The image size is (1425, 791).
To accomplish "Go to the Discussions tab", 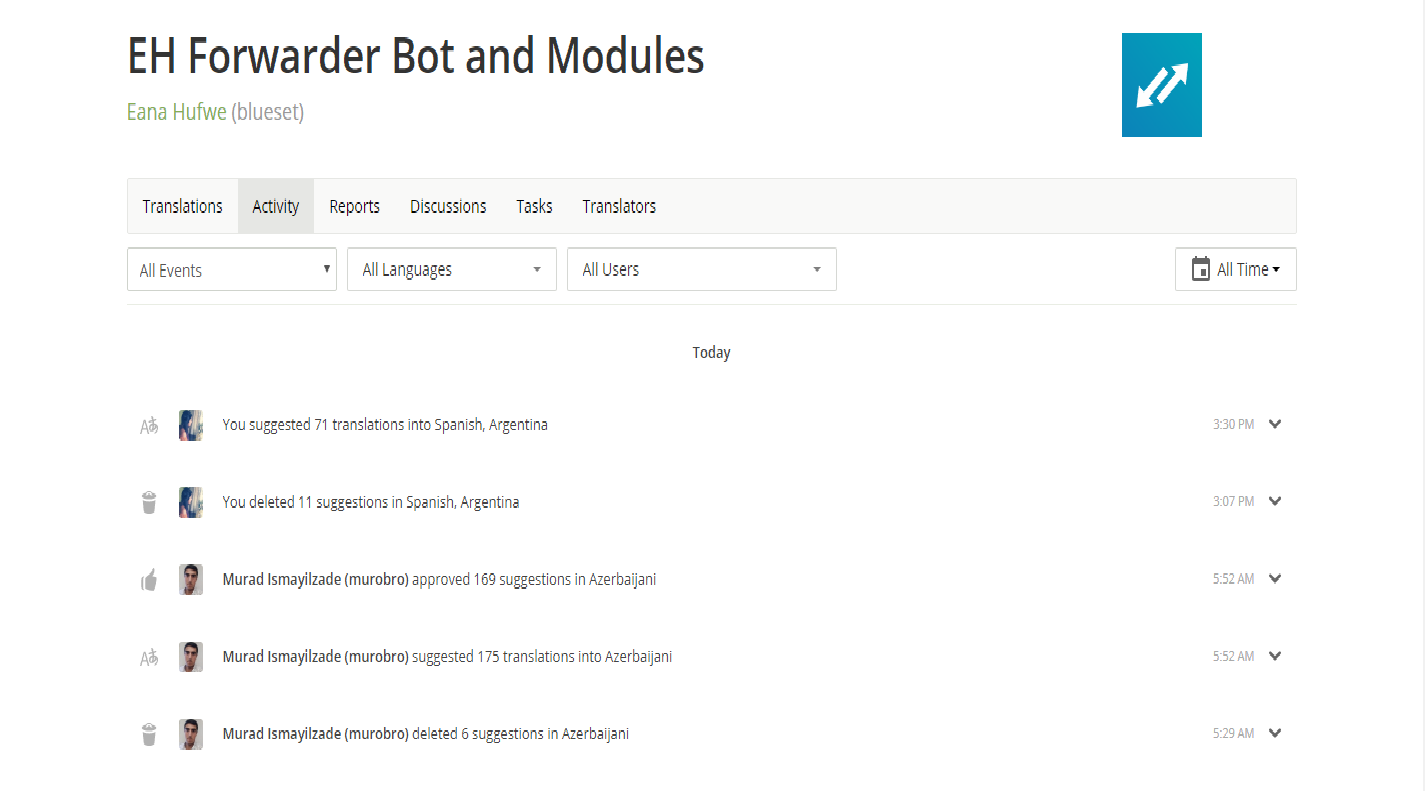I will 448,206.
